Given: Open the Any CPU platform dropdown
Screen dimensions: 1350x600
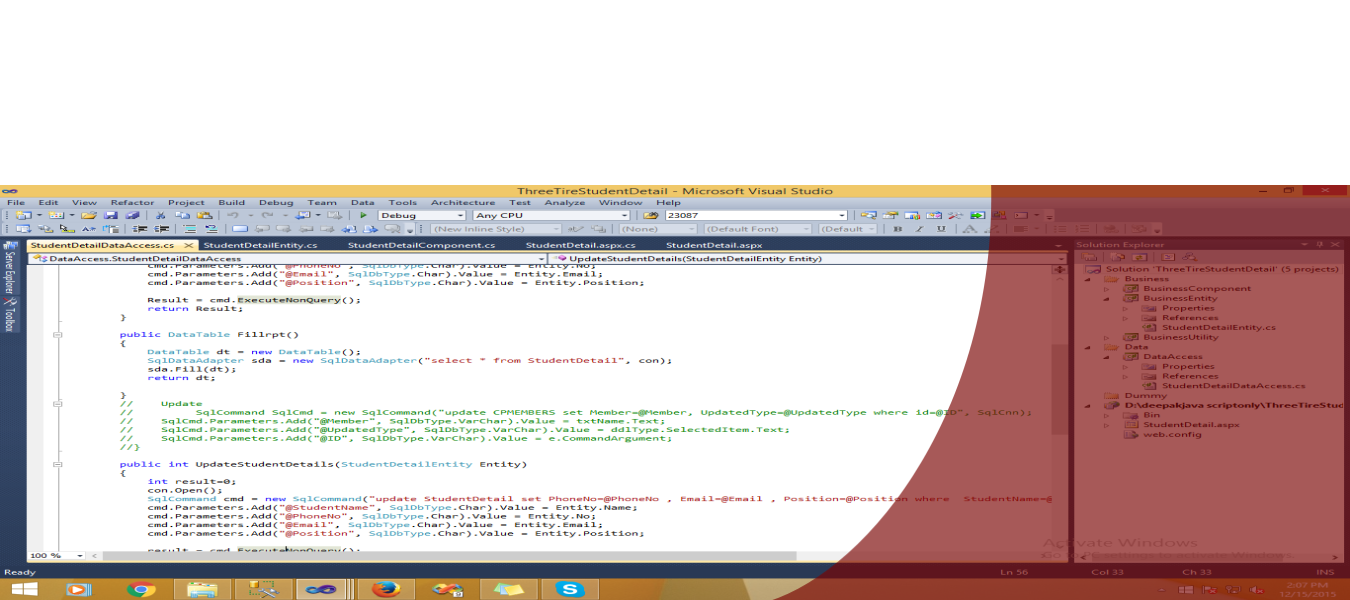Looking at the screenshot, I should click(625, 215).
